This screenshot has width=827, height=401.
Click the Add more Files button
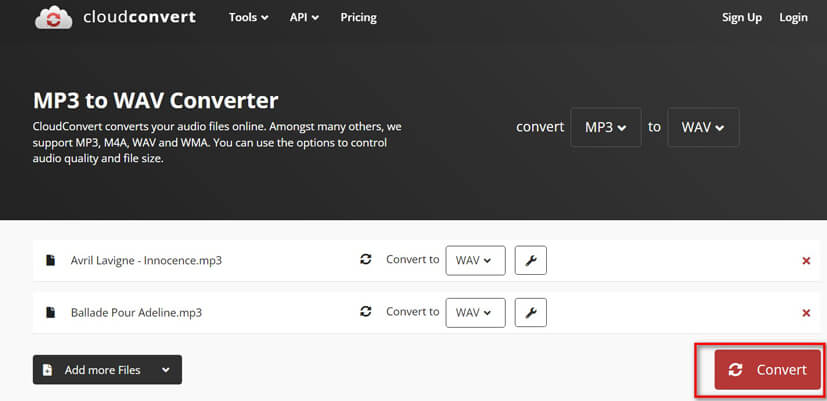click(x=107, y=369)
